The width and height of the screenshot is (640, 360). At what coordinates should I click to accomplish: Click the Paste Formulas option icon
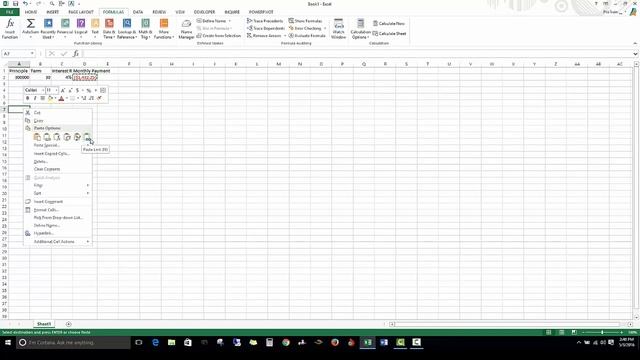[57, 137]
